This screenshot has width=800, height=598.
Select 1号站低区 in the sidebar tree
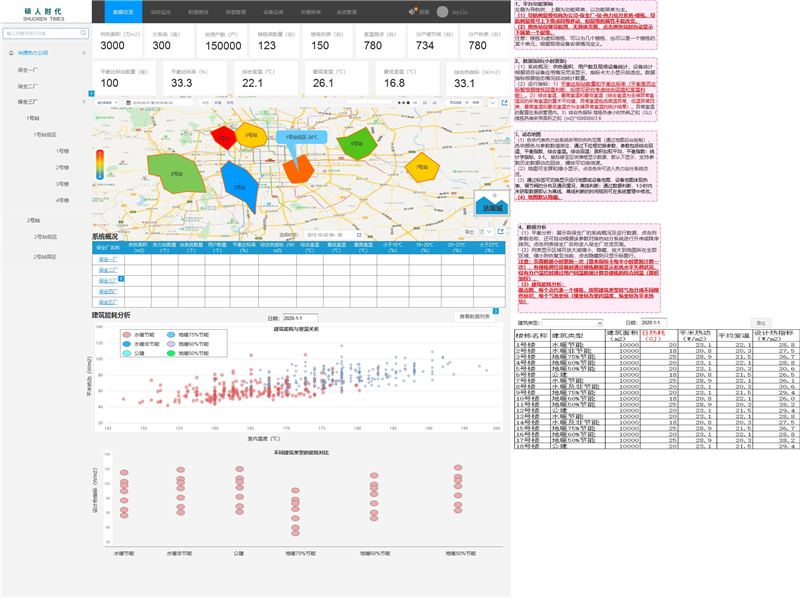(x=45, y=135)
